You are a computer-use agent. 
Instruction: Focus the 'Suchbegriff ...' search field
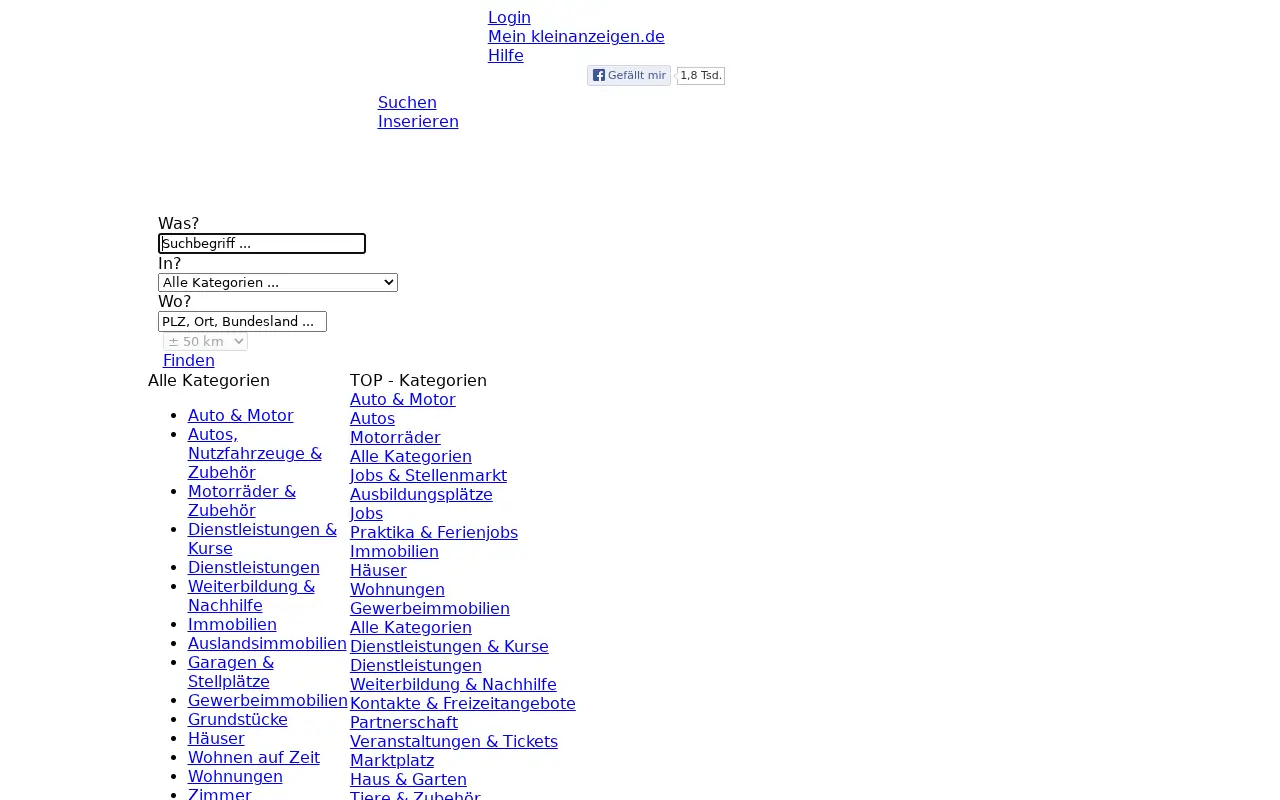tap(262, 243)
